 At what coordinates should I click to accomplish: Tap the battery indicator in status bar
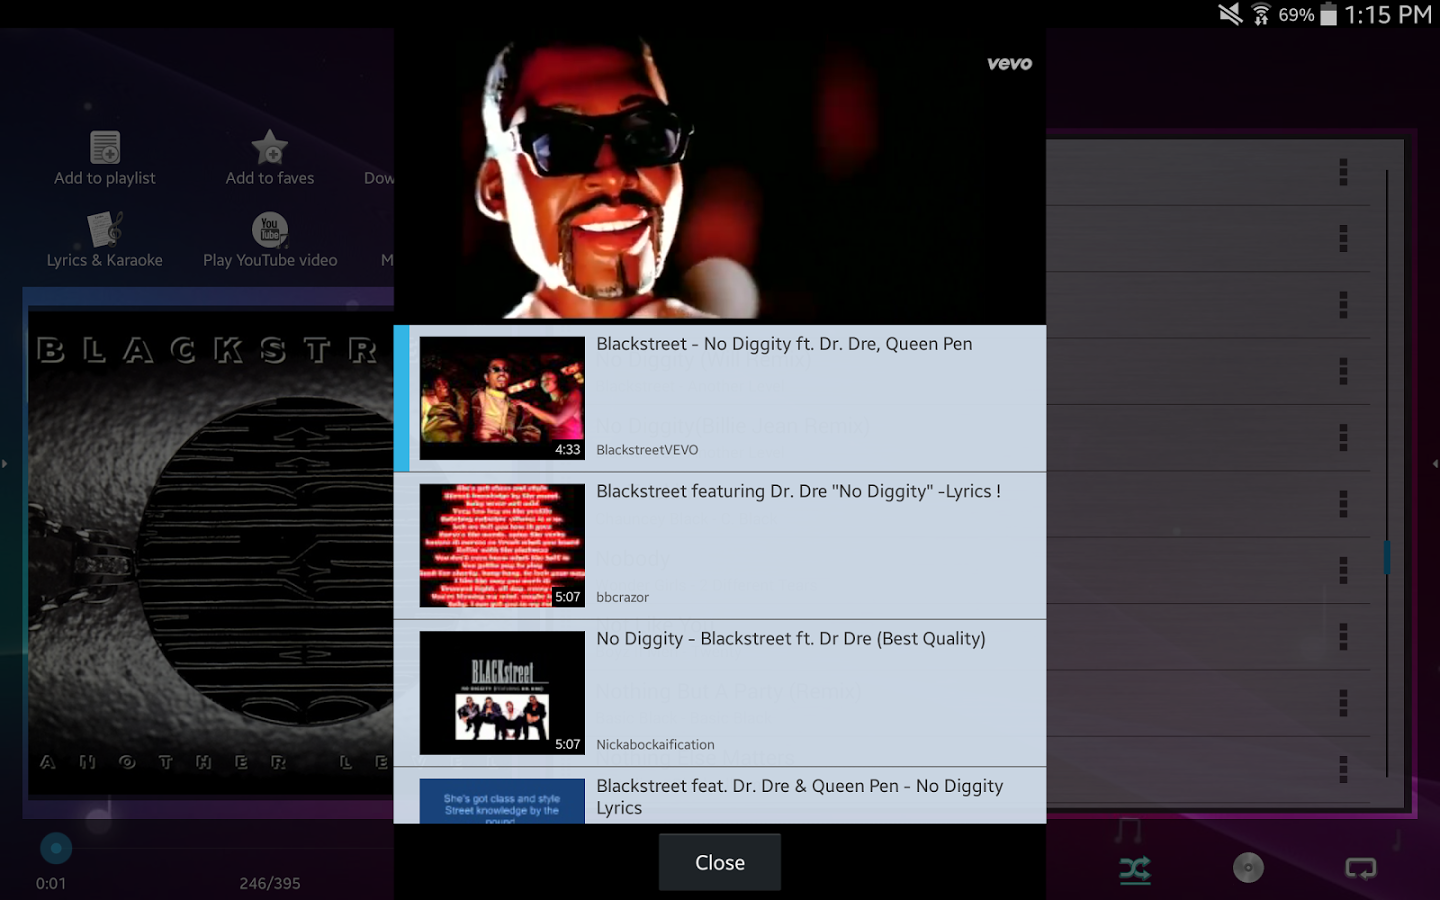tap(1328, 15)
